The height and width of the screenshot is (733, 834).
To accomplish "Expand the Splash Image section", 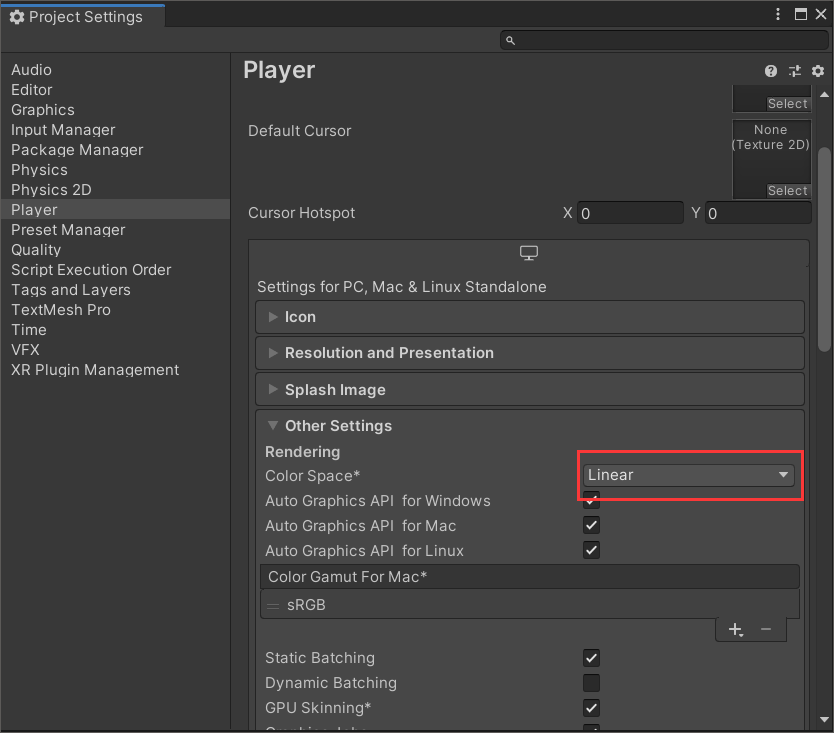I will pyautogui.click(x=530, y=390).
